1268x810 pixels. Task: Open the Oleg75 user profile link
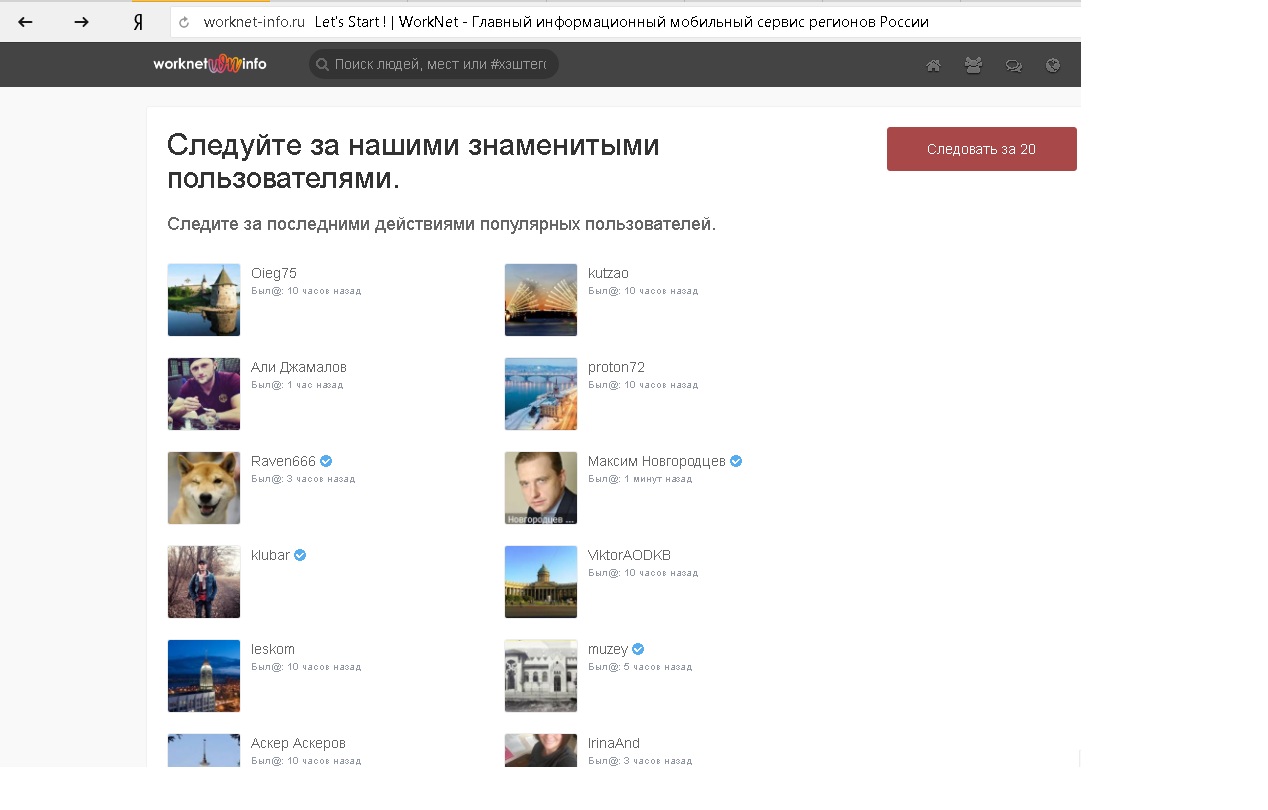pos(273,273)
